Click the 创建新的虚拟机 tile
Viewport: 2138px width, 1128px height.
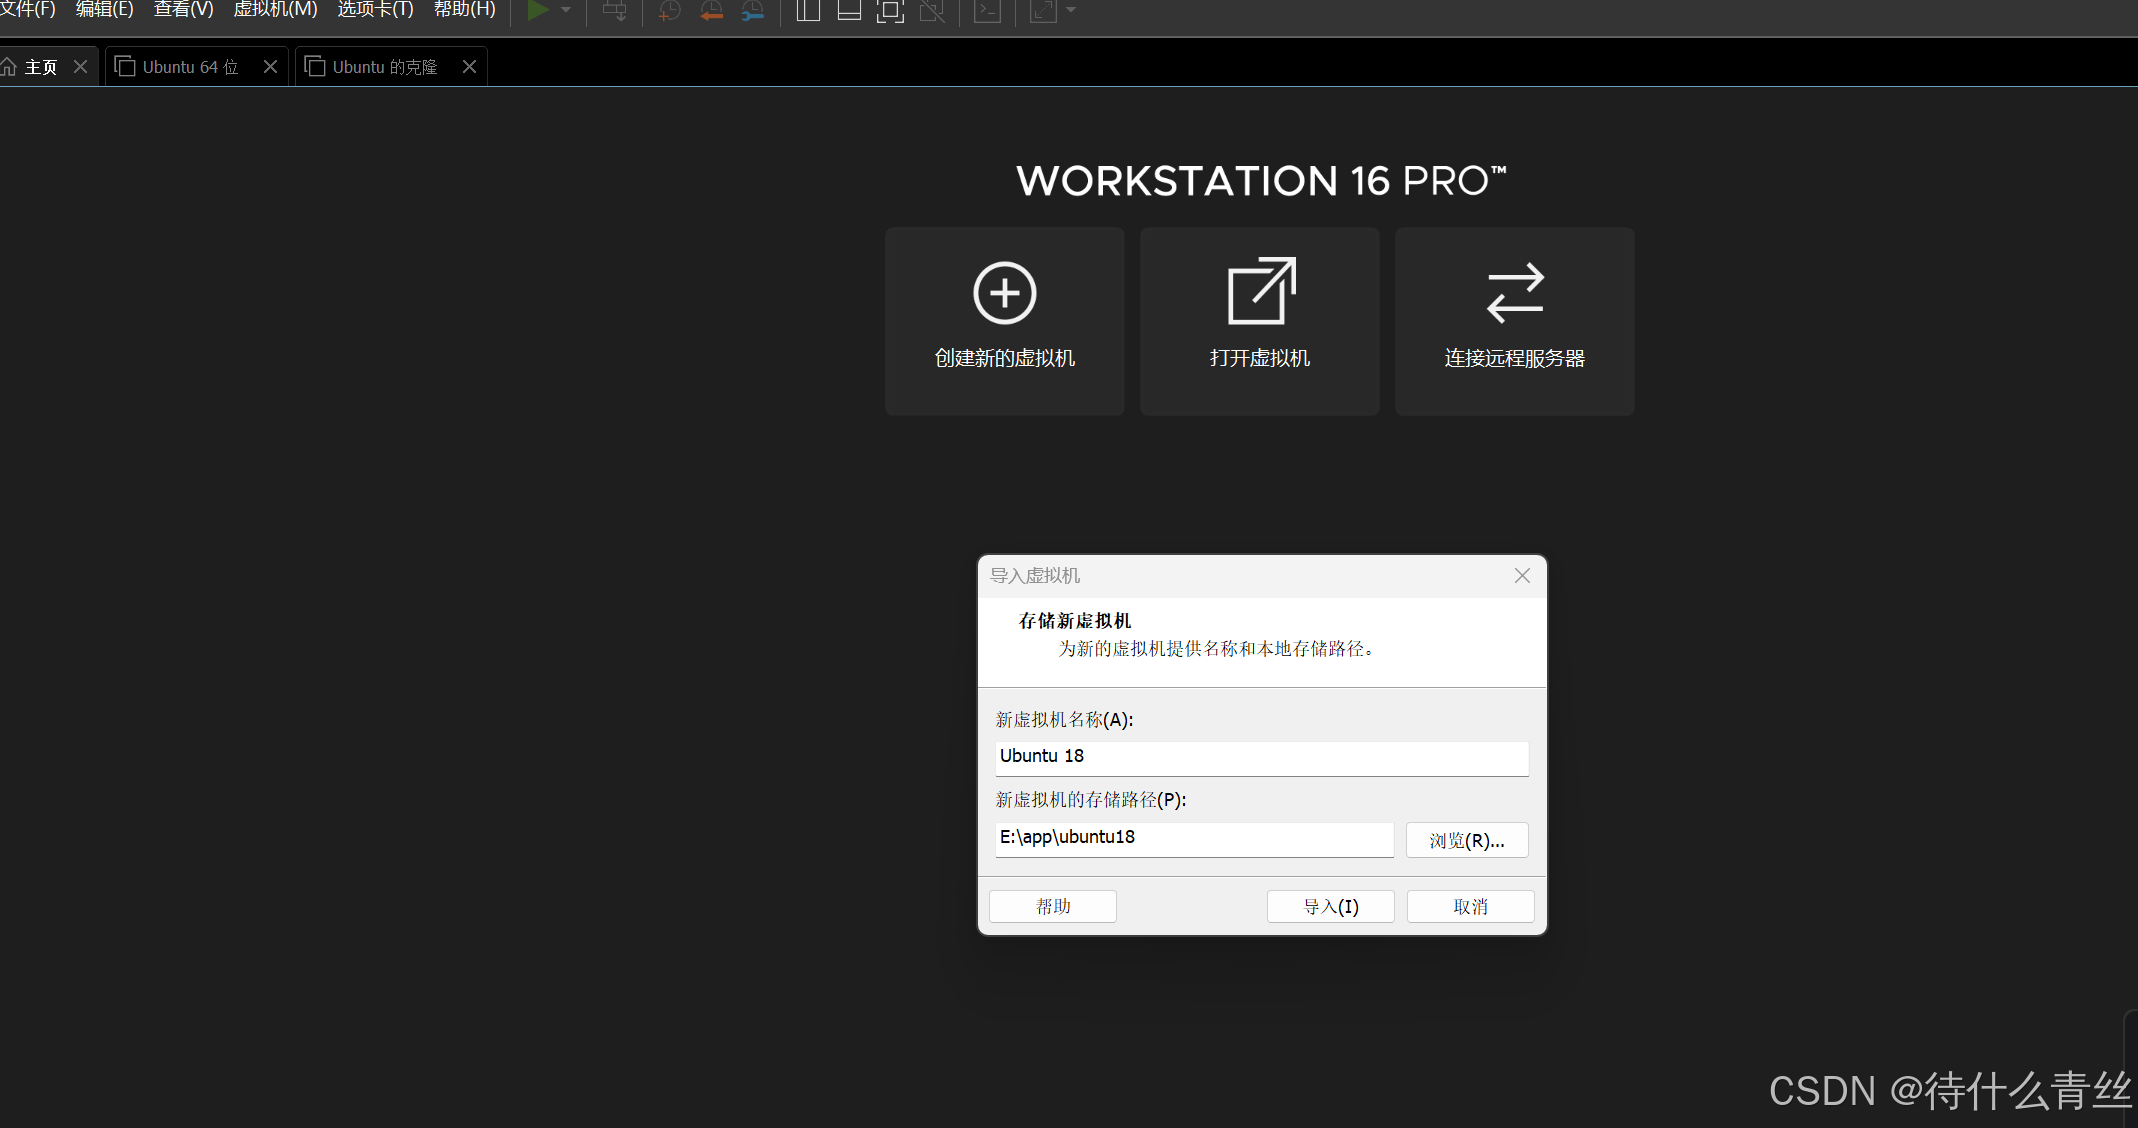point(1004,321)
